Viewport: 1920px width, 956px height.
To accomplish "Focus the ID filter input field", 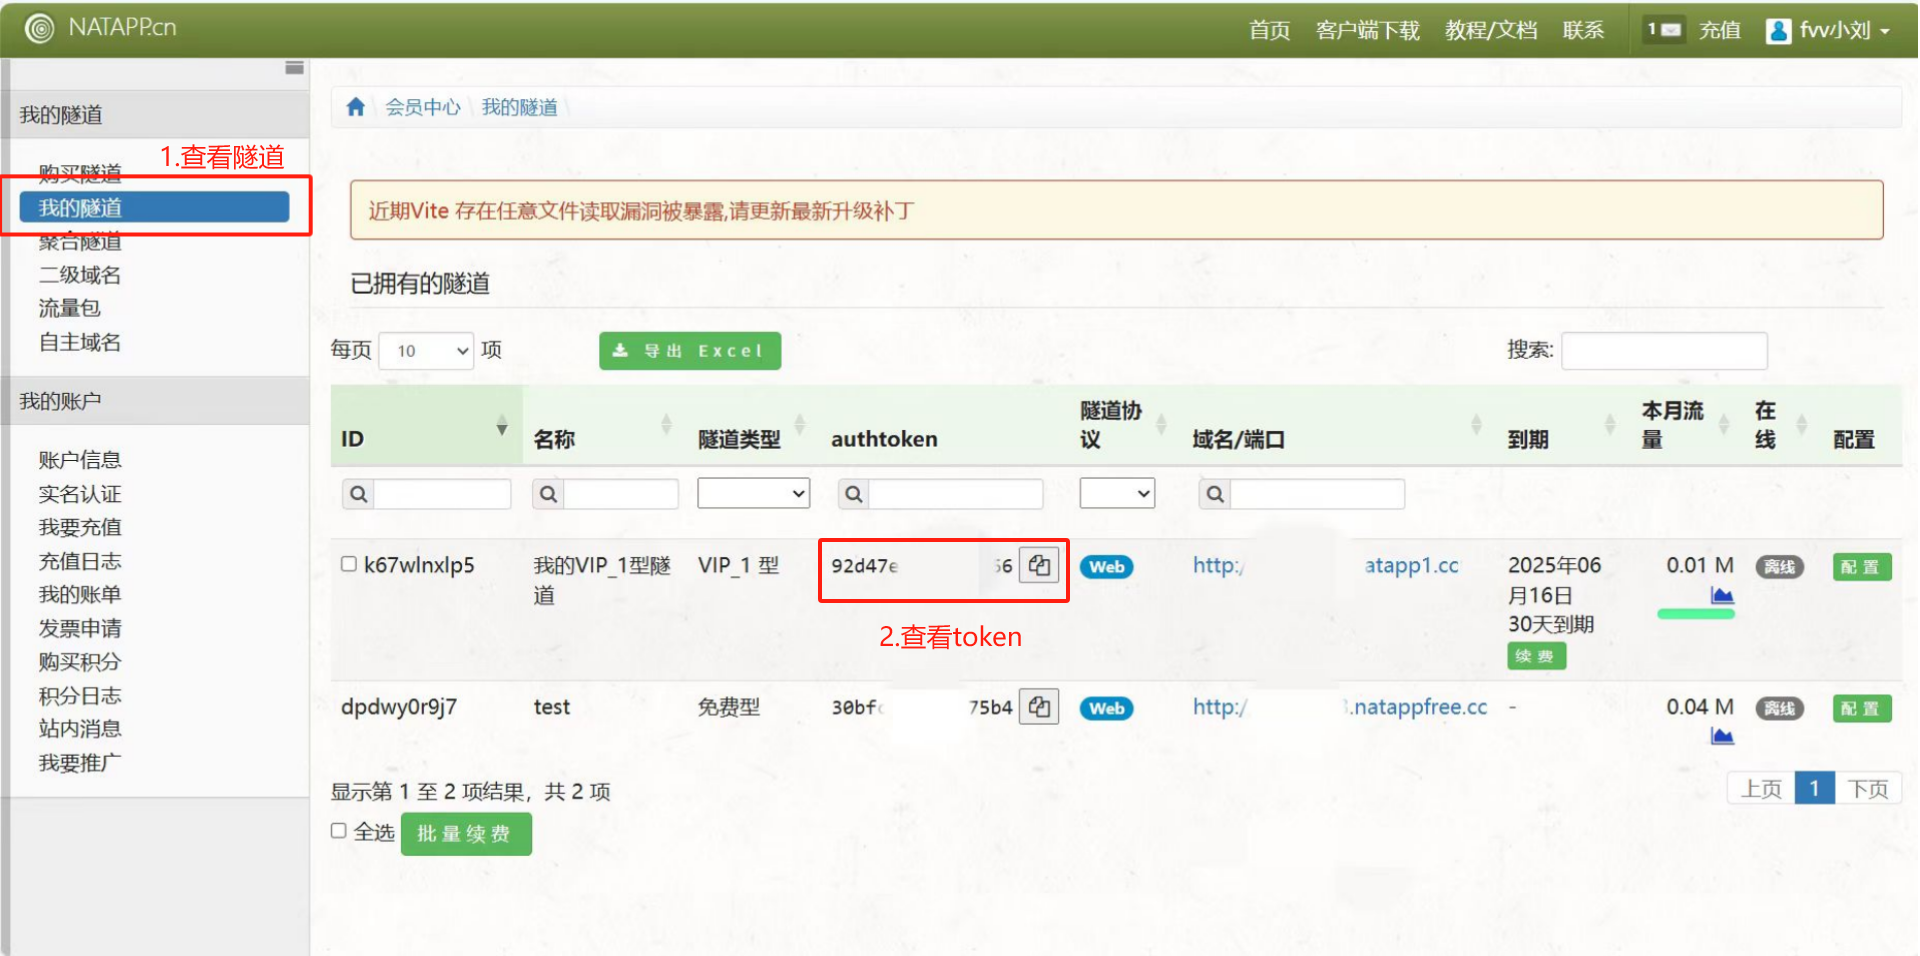I will click(x=442, y=494).
